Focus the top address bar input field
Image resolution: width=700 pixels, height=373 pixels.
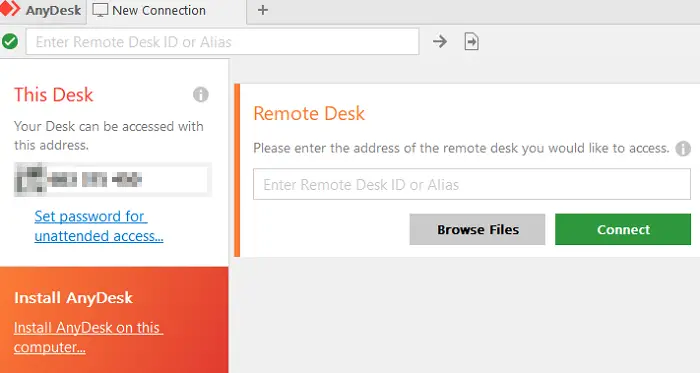click(x=222, y=41)
